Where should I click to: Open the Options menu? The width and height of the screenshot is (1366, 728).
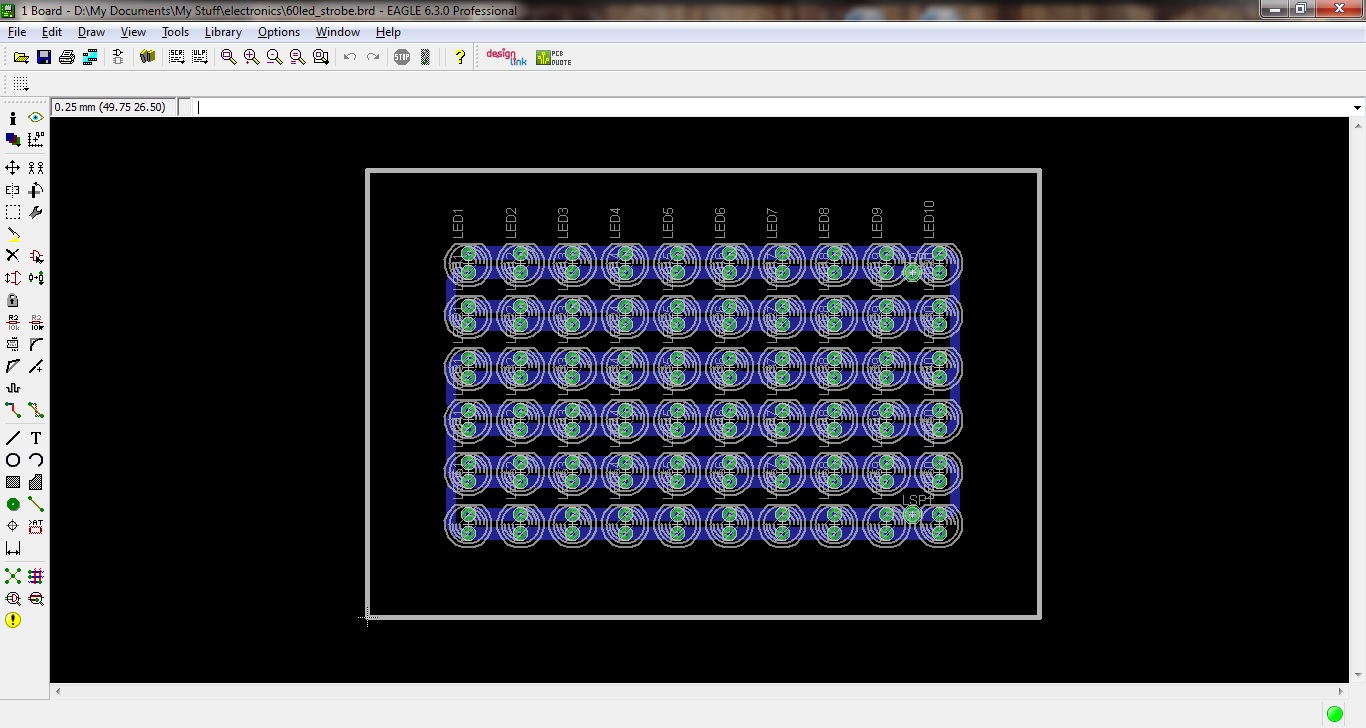[x=278, y=31]
